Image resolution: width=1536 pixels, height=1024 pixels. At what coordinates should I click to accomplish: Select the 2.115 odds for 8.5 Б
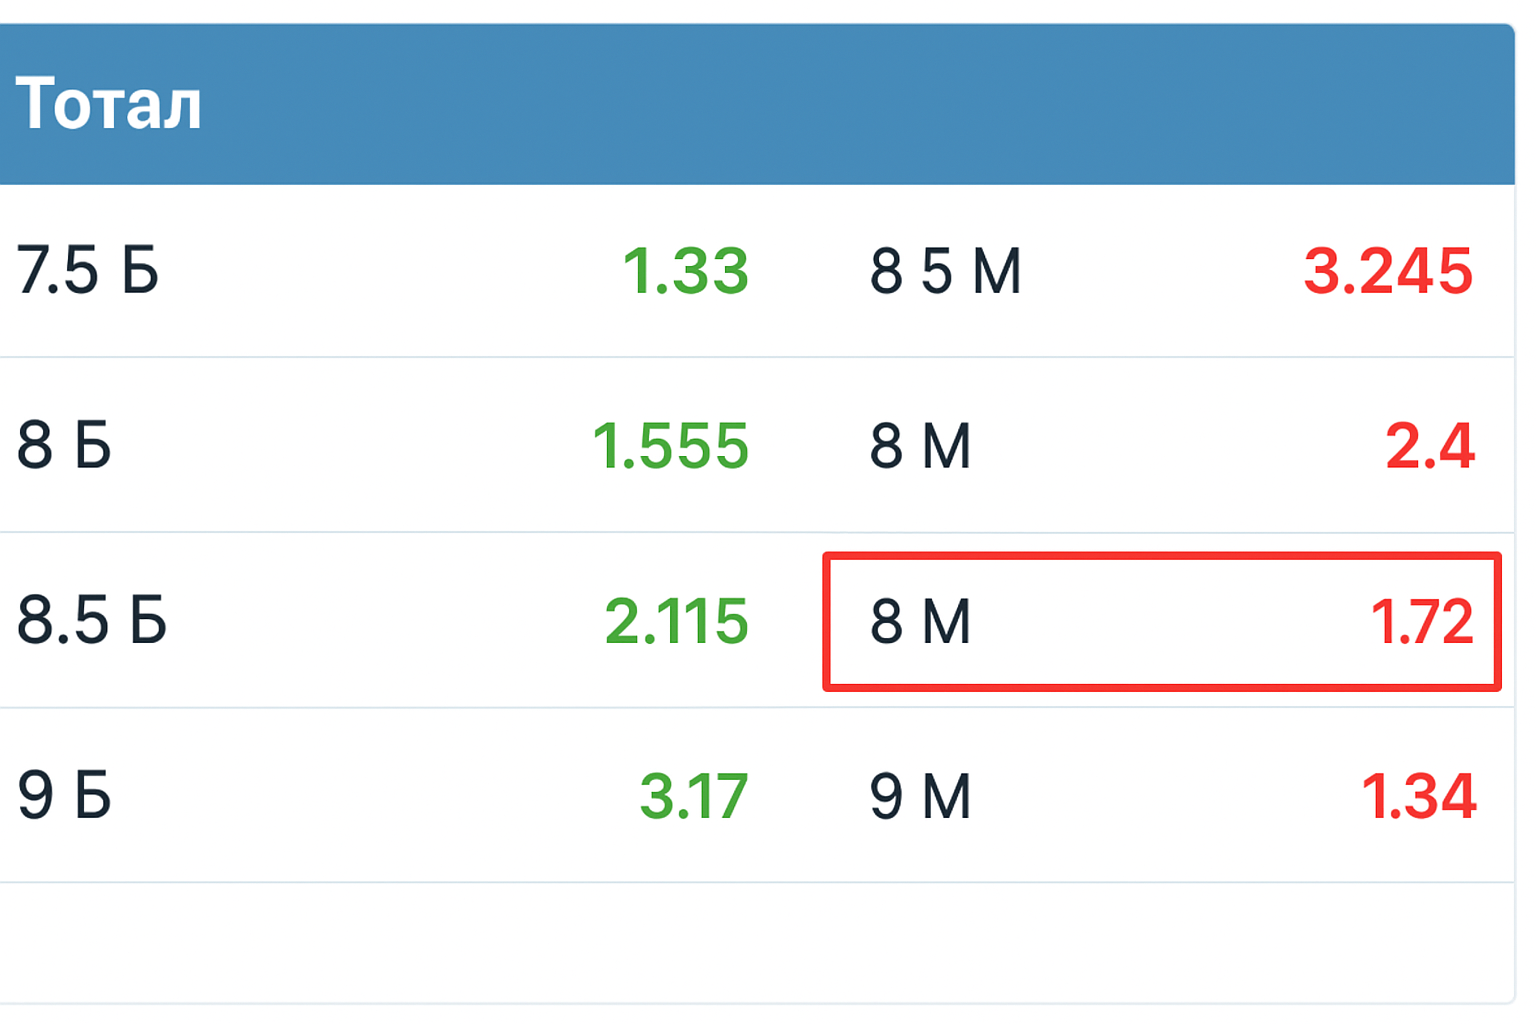[677, 621]
